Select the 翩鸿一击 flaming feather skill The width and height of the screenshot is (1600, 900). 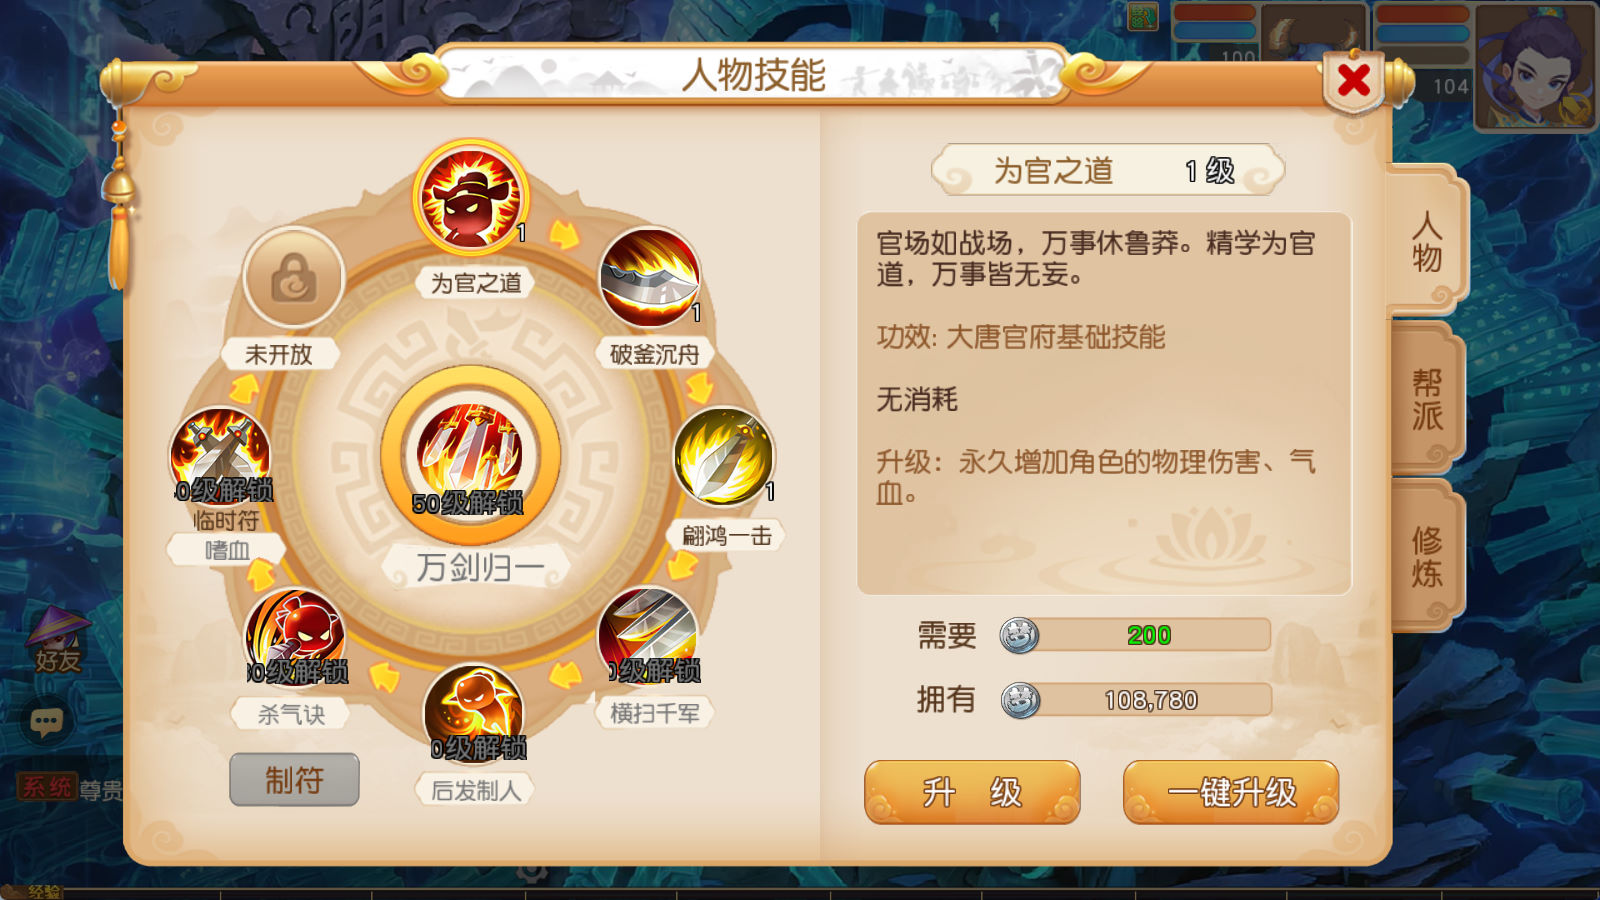[x=724, y=456]
